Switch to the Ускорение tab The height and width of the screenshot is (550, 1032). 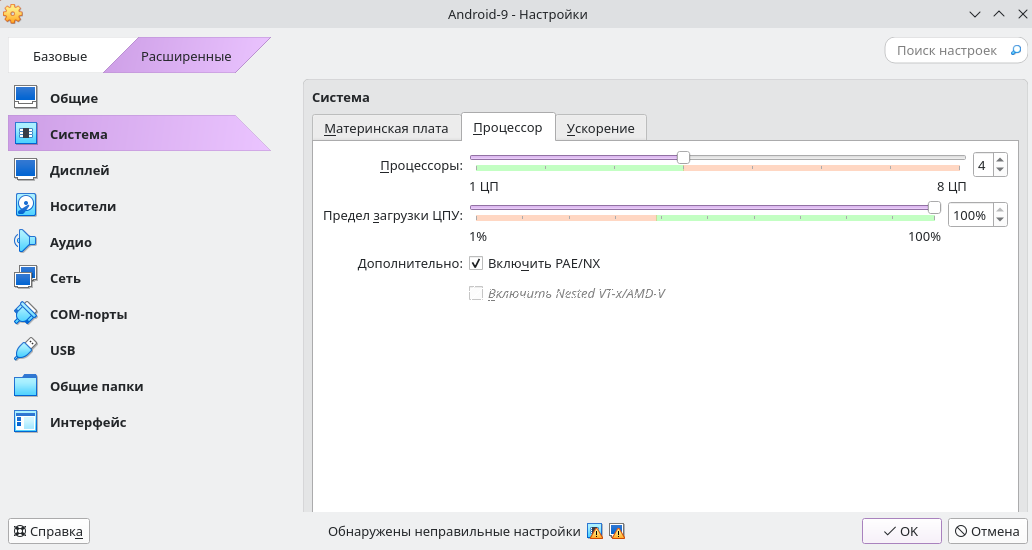tap(600, 129)
